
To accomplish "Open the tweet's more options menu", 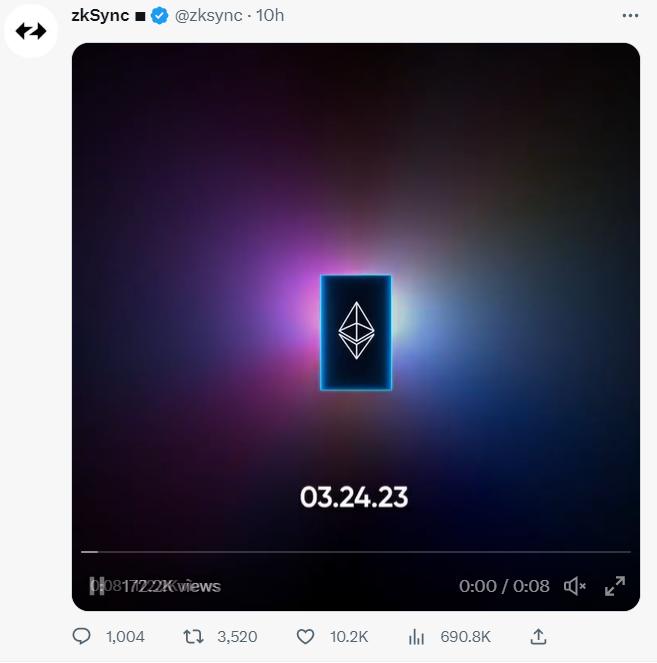I will (x=629, y=16).
